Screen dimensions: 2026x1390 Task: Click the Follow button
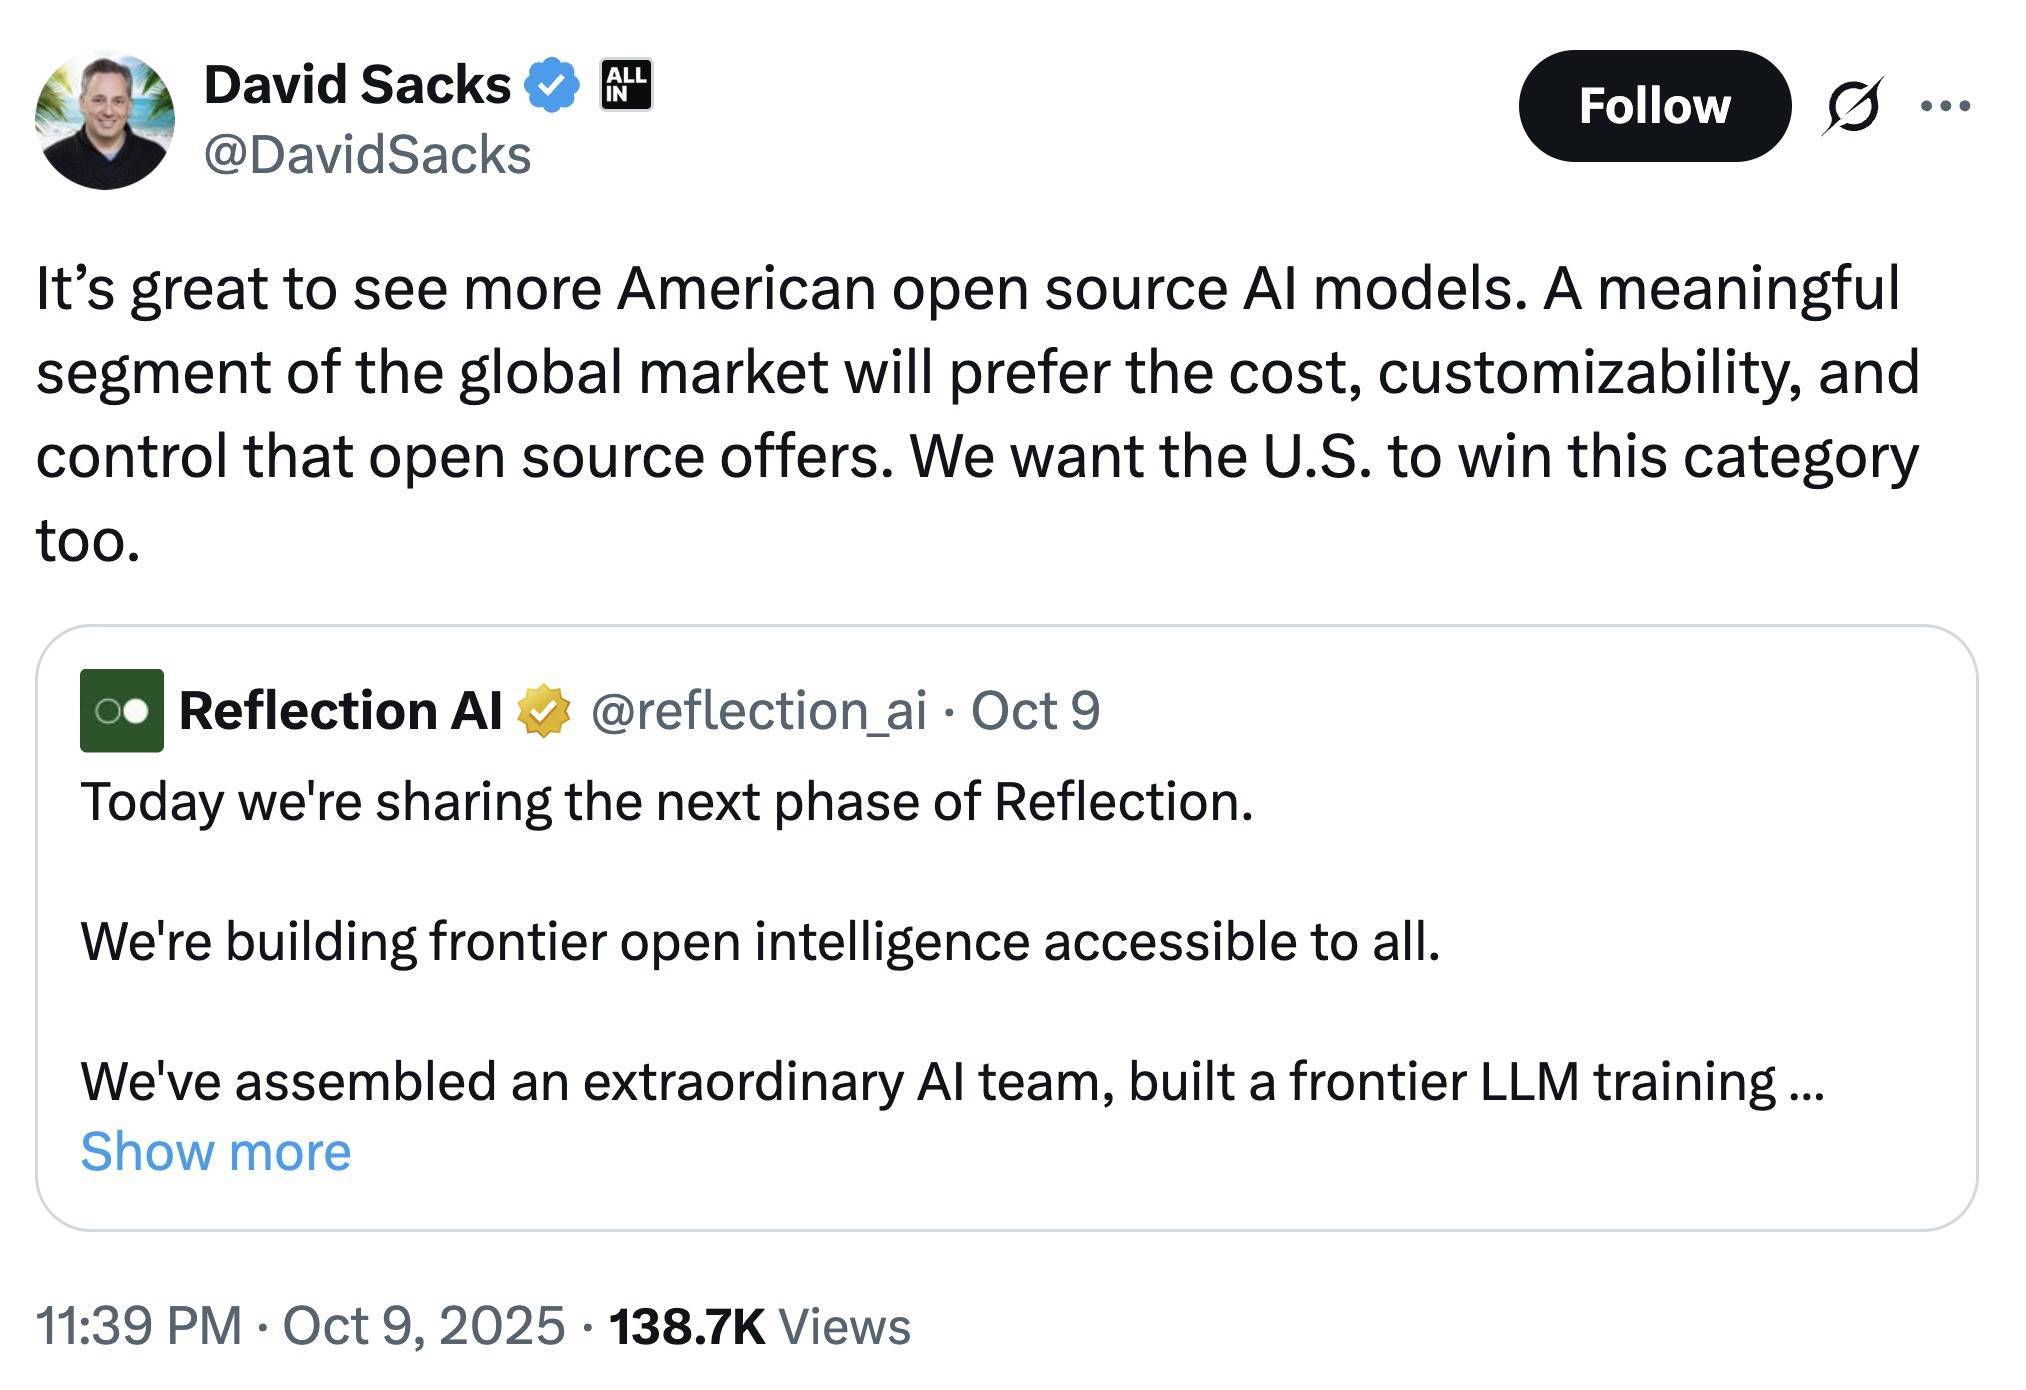point(1653,106)
